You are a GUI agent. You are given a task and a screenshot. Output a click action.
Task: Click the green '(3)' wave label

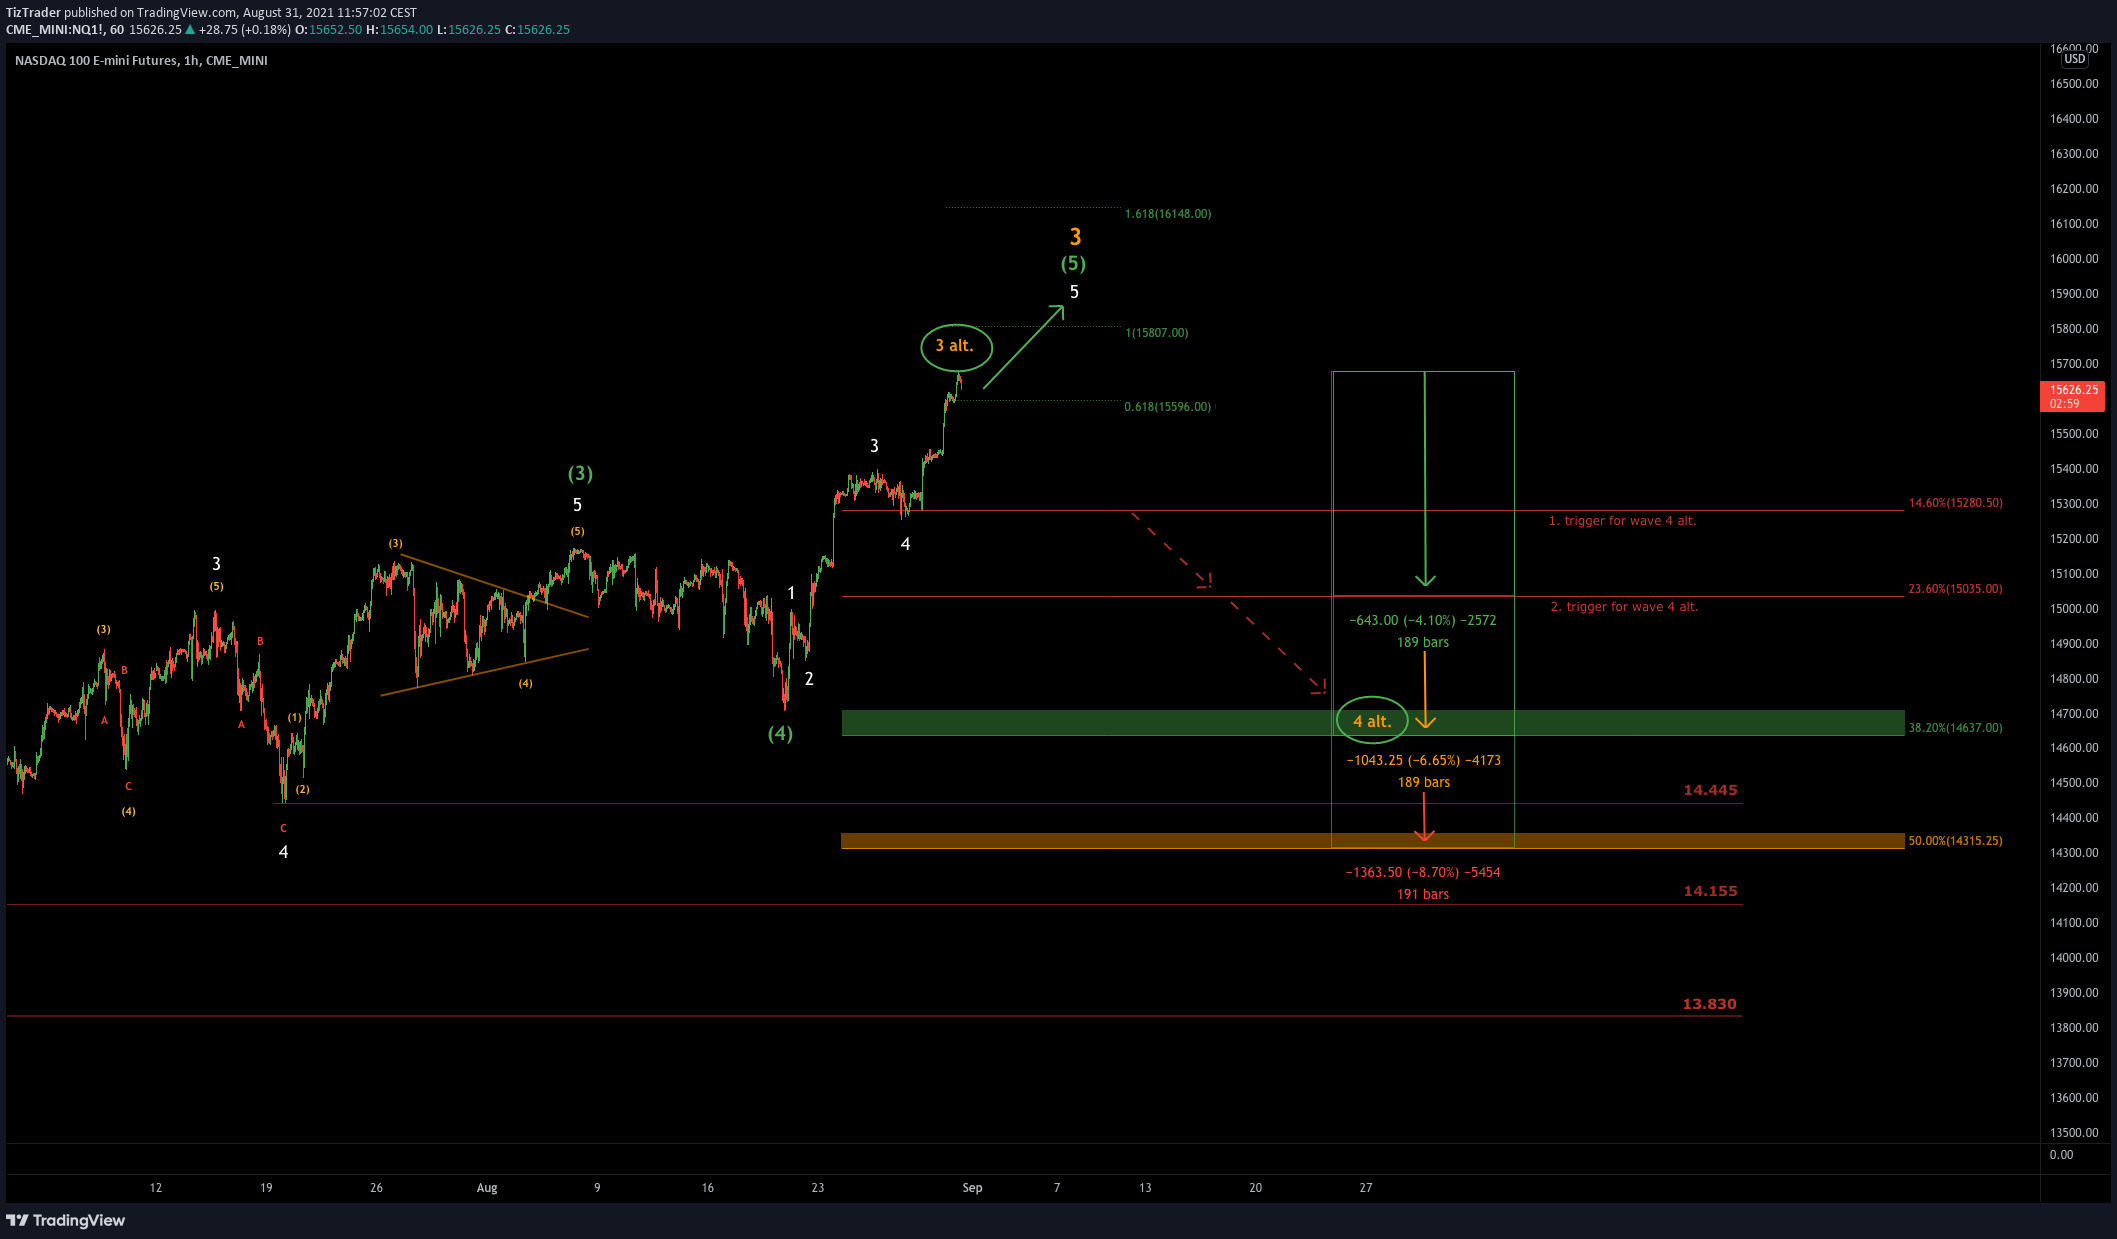click(x=580, y=474)
